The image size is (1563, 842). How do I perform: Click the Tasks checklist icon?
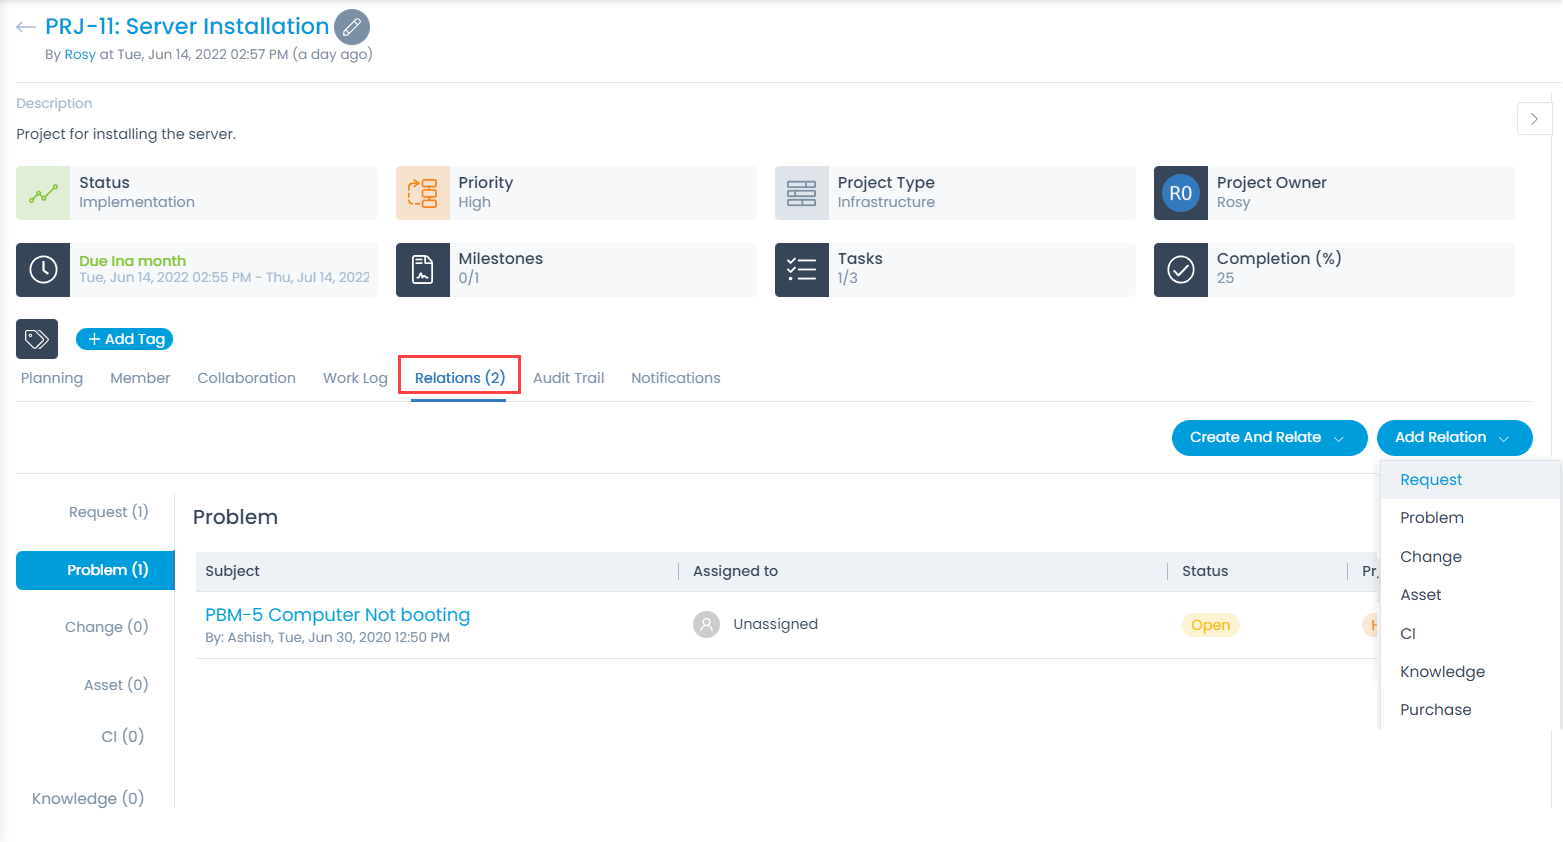[x=801, y=270]
